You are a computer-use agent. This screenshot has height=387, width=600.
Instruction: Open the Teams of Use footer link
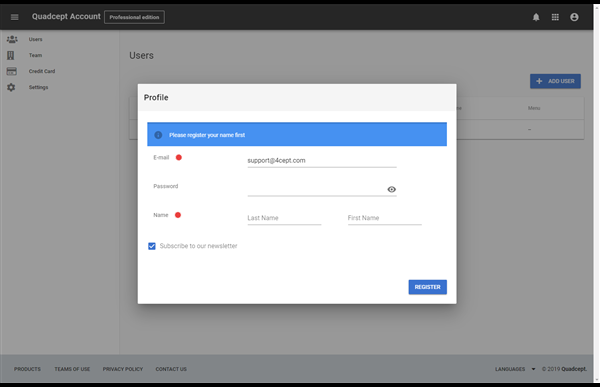(72, 369)
